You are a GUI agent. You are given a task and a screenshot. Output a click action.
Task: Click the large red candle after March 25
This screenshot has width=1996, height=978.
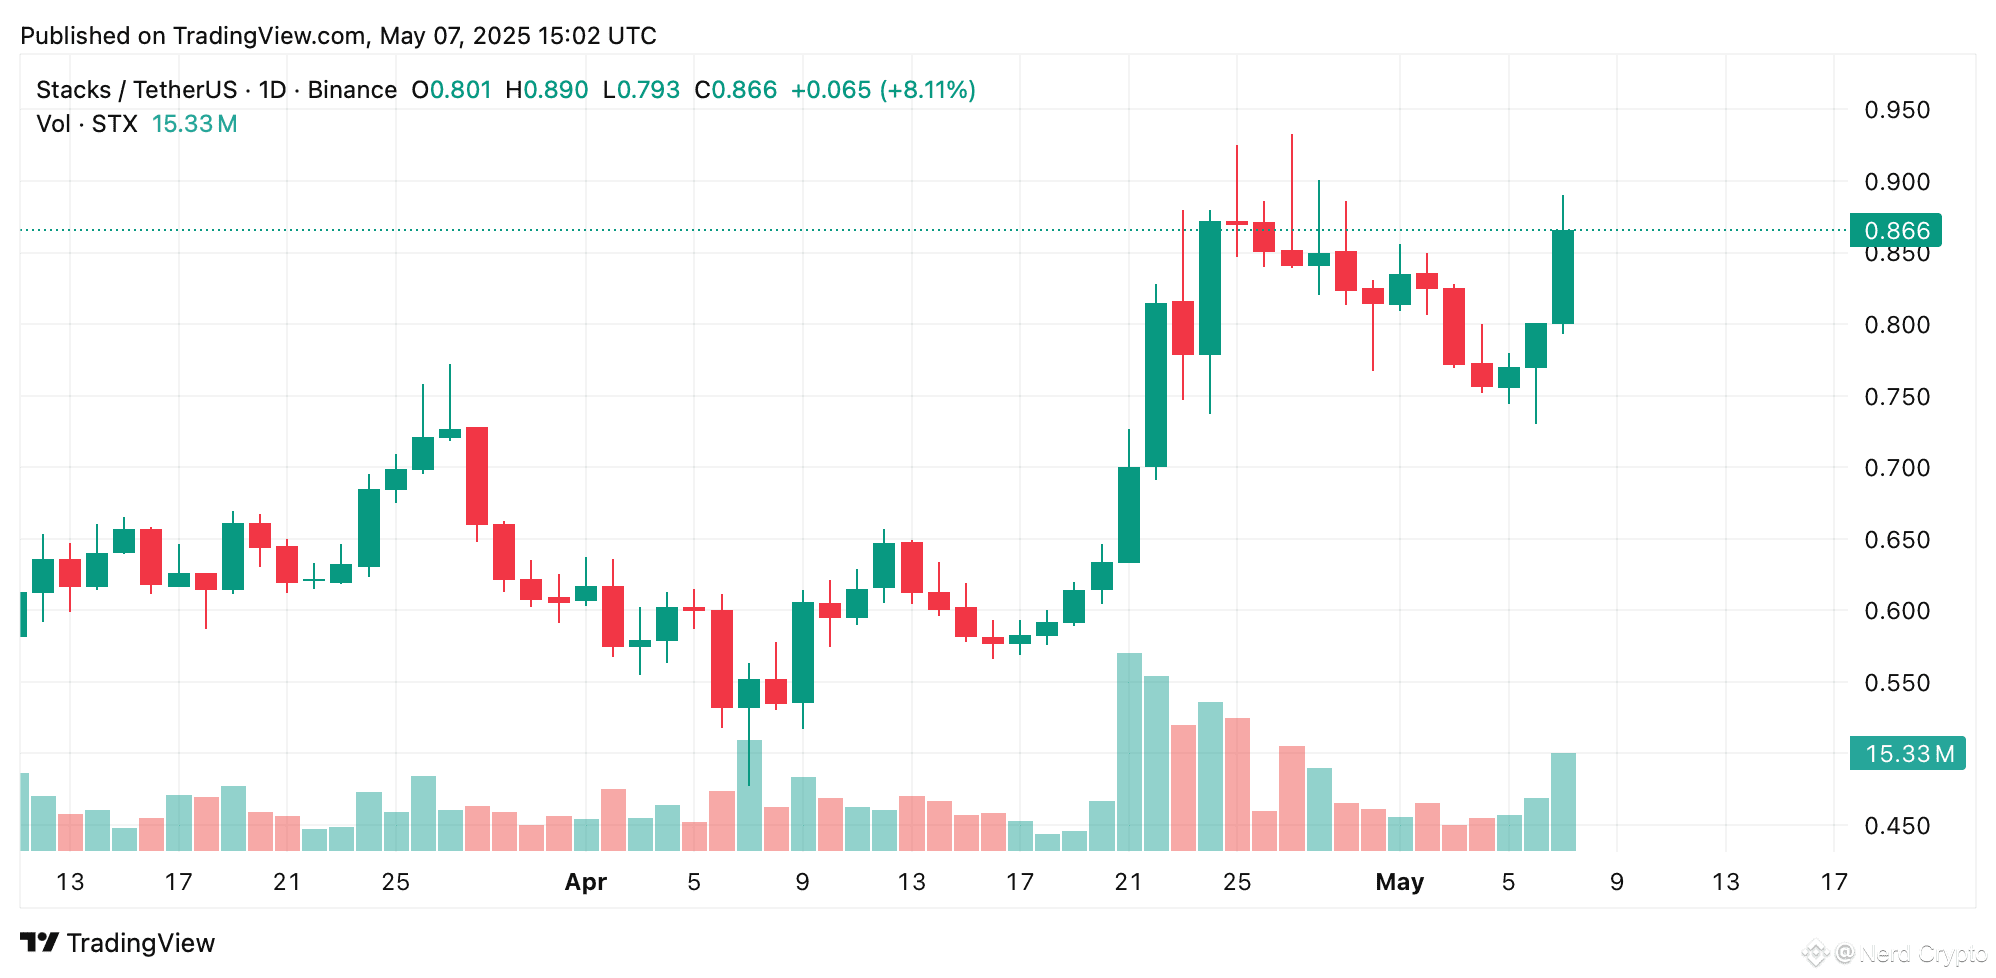coord(477,476)
